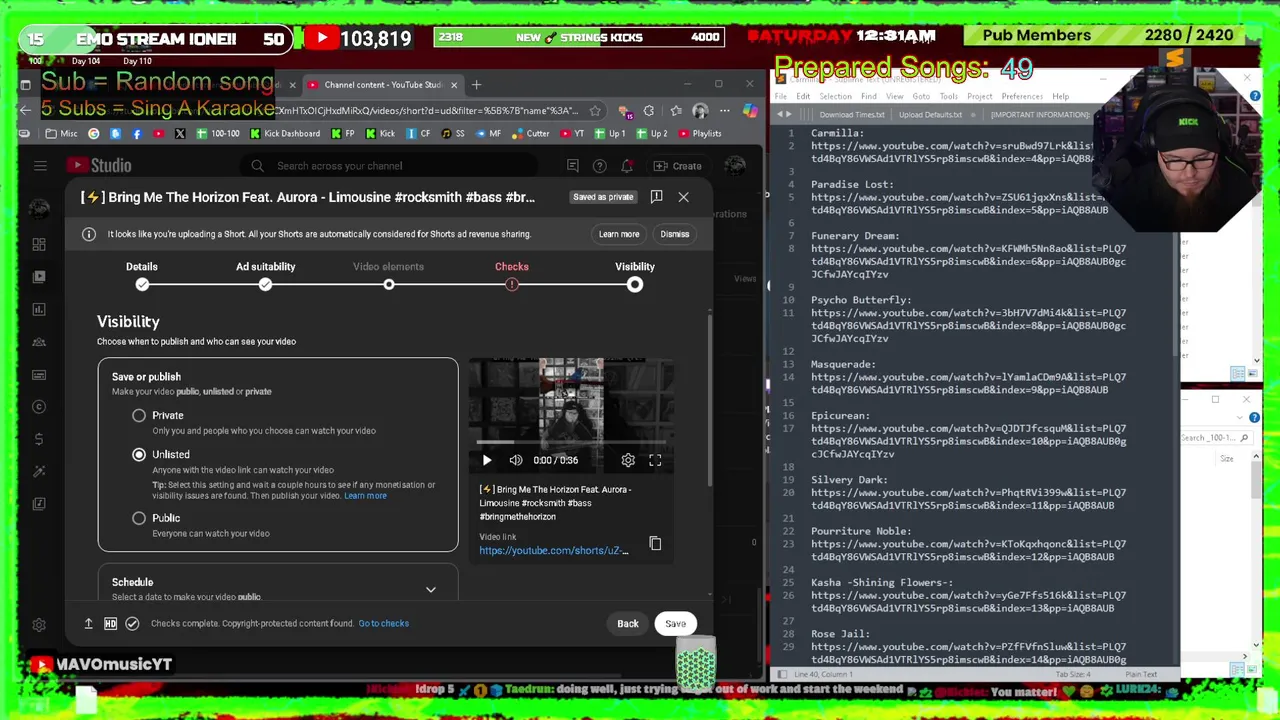Click 'Psycho Butterfly:' line in Sublime editor

861,300
